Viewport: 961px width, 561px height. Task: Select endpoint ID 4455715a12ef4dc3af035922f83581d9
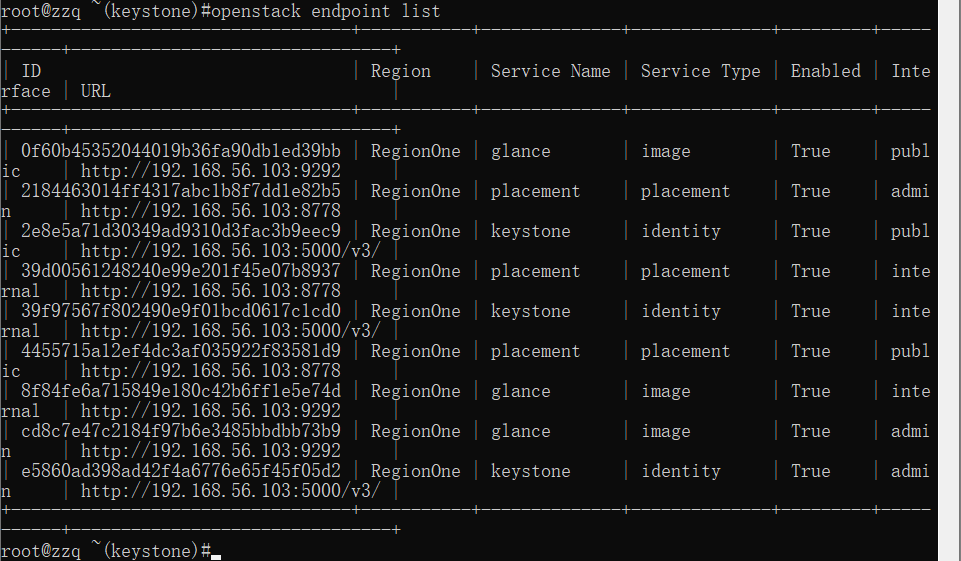(181, 351)
